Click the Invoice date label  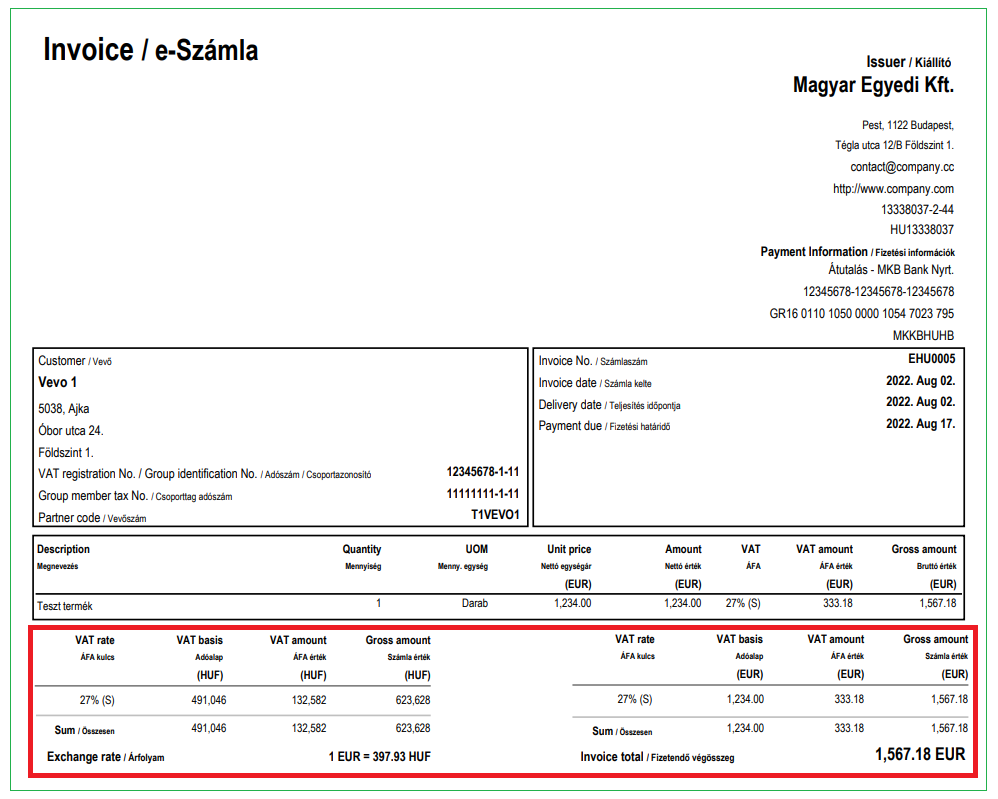point(595,383)
